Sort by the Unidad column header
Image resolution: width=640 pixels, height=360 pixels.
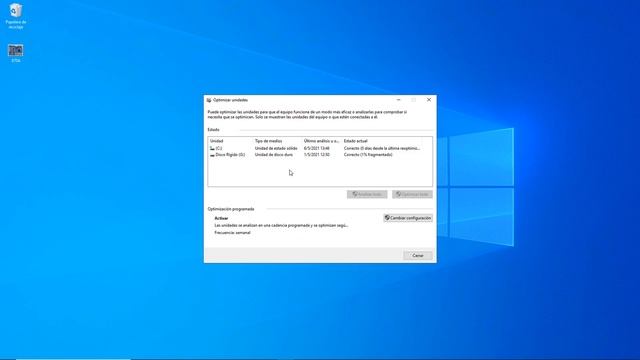tap(217, 141)
